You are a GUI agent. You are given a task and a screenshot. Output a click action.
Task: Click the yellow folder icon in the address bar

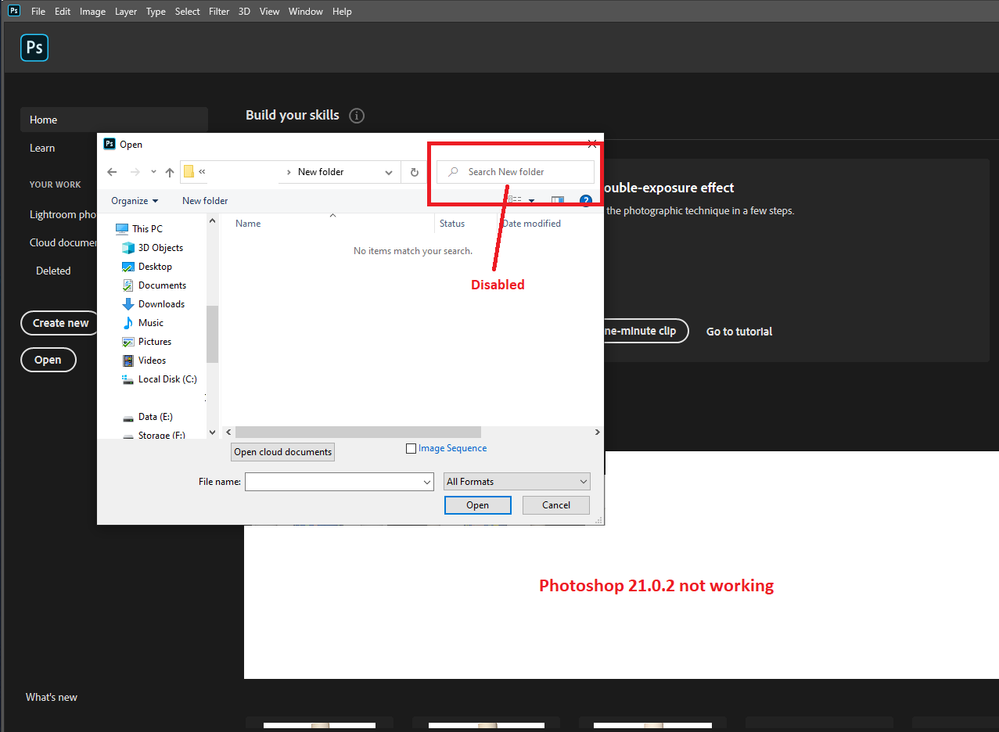pyautogui.click(x=188, y=171)
